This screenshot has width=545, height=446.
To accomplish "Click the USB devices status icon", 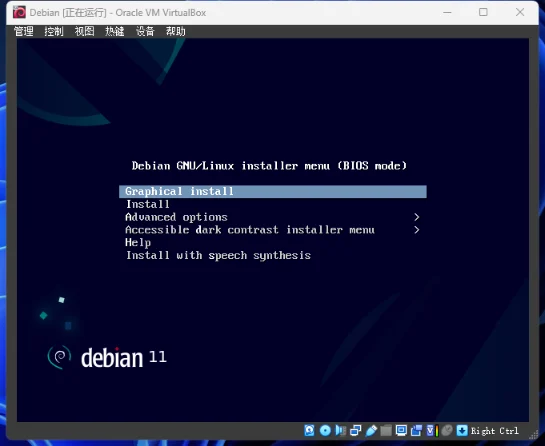I will [x=371, y=431].
